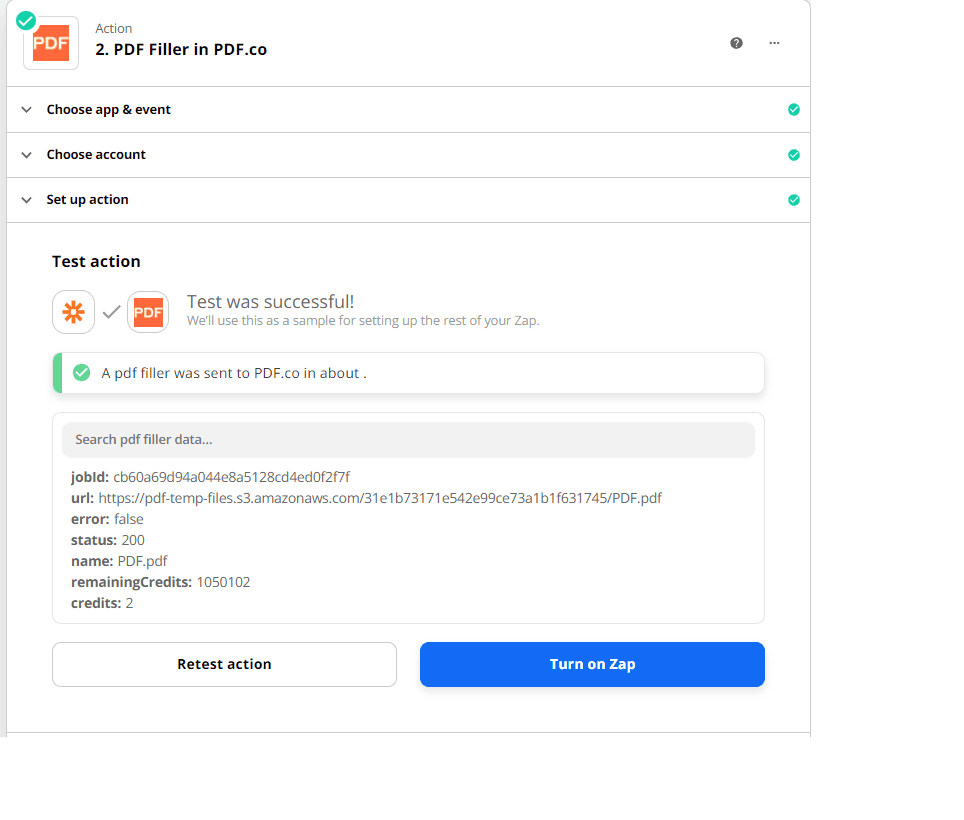Click green check on Choose app & event

(x=793, y=110)
